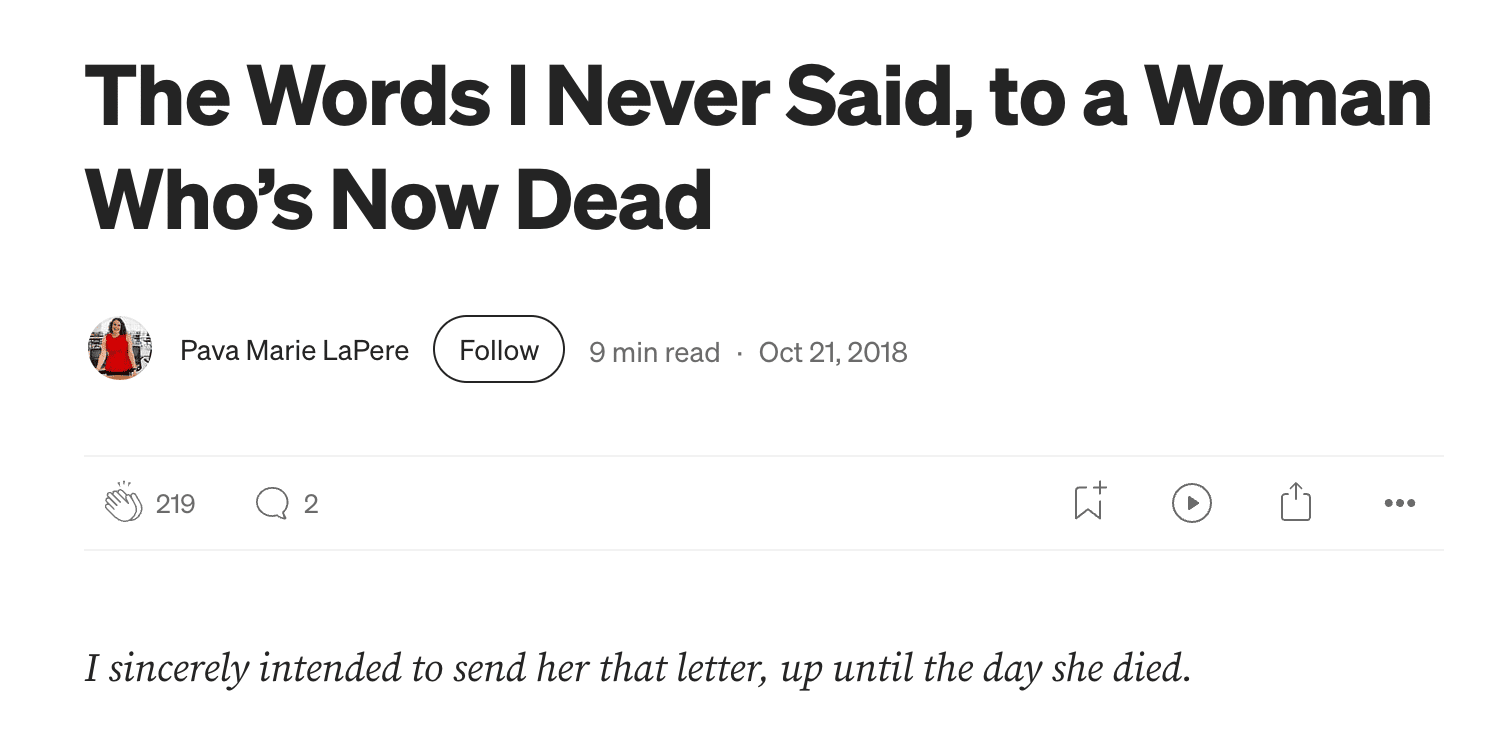Click the word 'died' ending the first sentence
1488x750 pixels.
(x=1156, y=668)
